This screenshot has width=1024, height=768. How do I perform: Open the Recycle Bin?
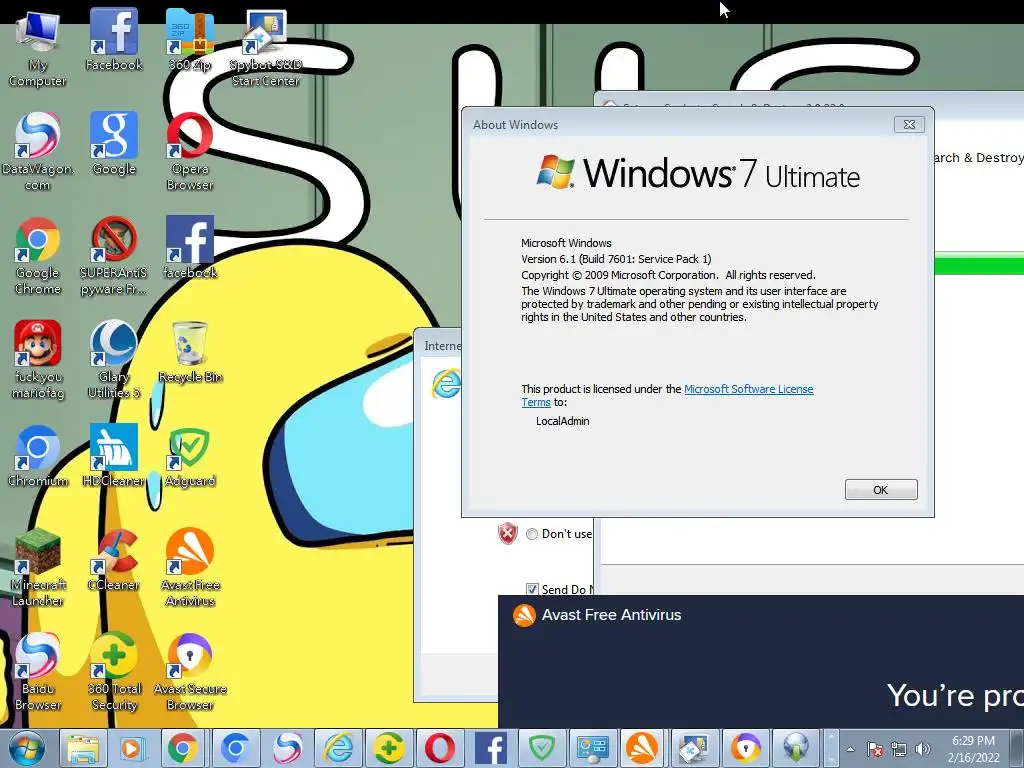pyautogui.click(x=189, y=353)
